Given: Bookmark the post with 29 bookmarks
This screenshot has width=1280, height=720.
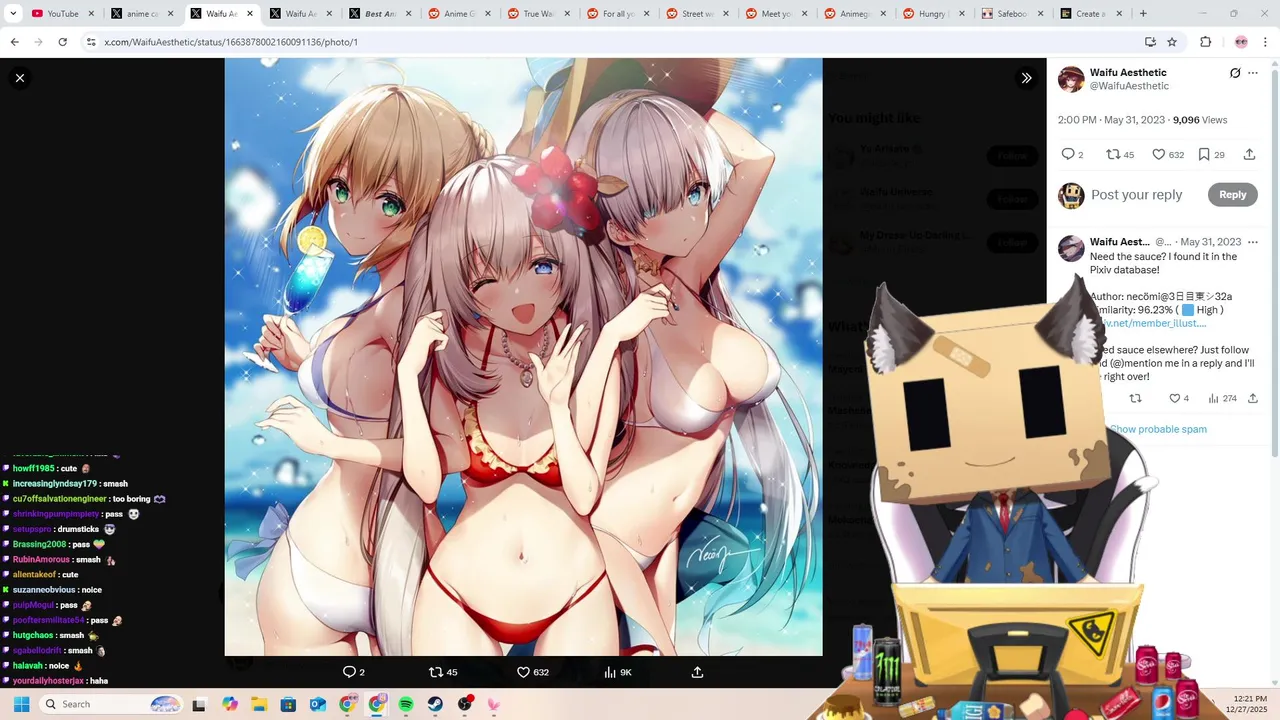Looking at the screenshot, I should (1204, 154).
